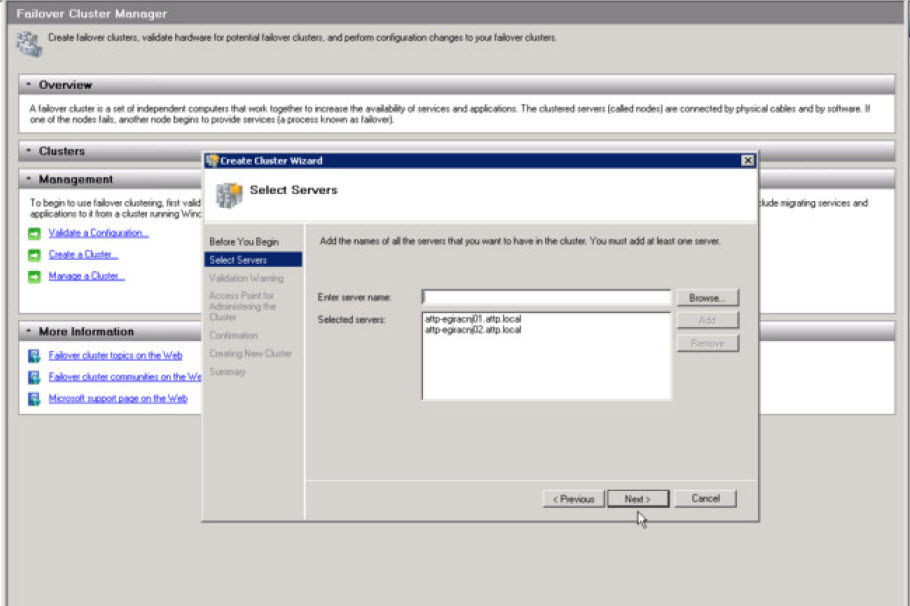Open the Before You Begin wizard step
Screen dimensions: 910x606
pos(244,241)
